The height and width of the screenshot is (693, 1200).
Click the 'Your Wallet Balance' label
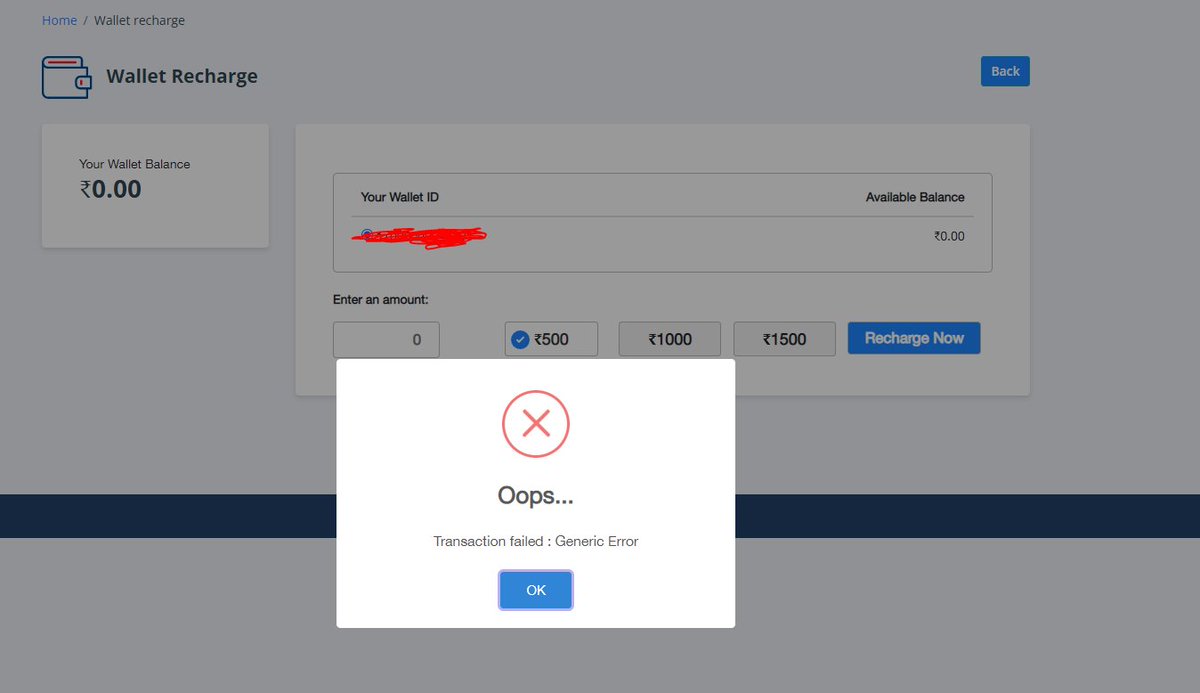(135, 164)
